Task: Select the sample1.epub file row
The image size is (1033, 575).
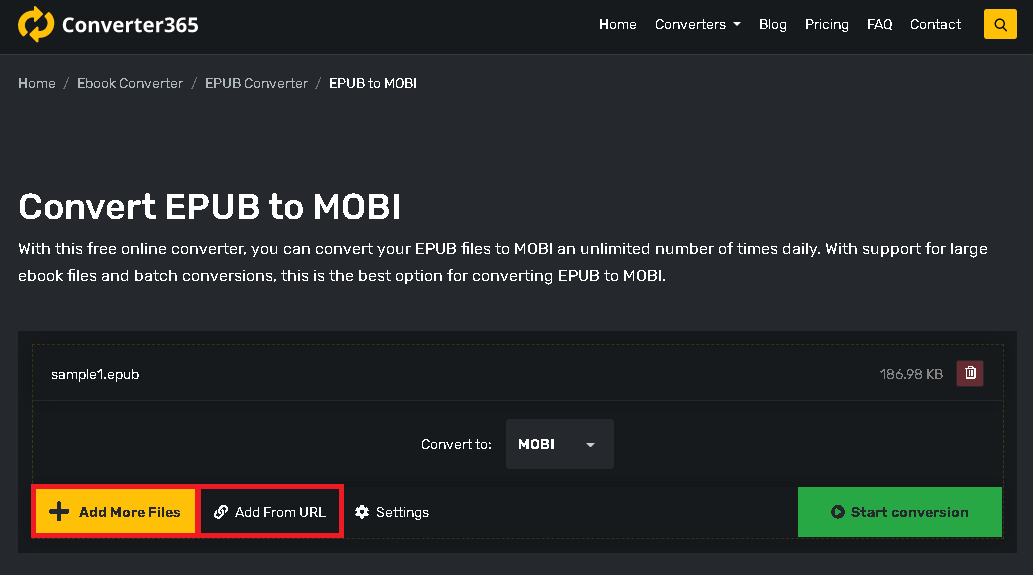Action: [x=96, y=374]
